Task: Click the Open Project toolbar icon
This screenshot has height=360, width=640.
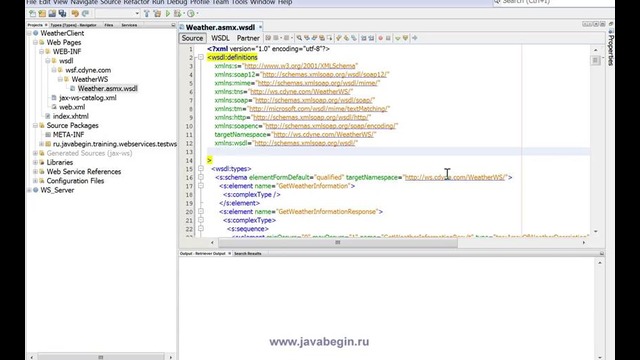Action: pos(52,13)
